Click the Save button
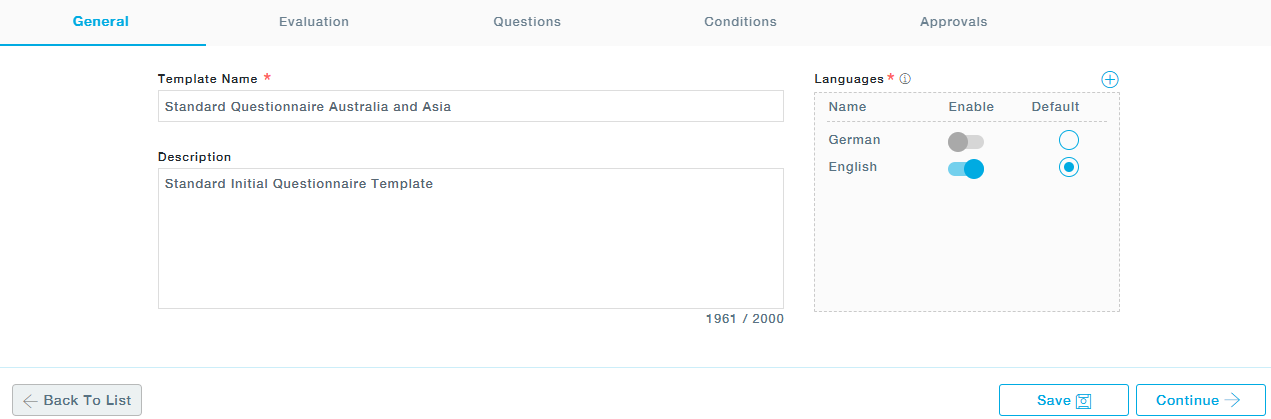Viewport: 1271px width, 419px height. (x=1063, y=400)
